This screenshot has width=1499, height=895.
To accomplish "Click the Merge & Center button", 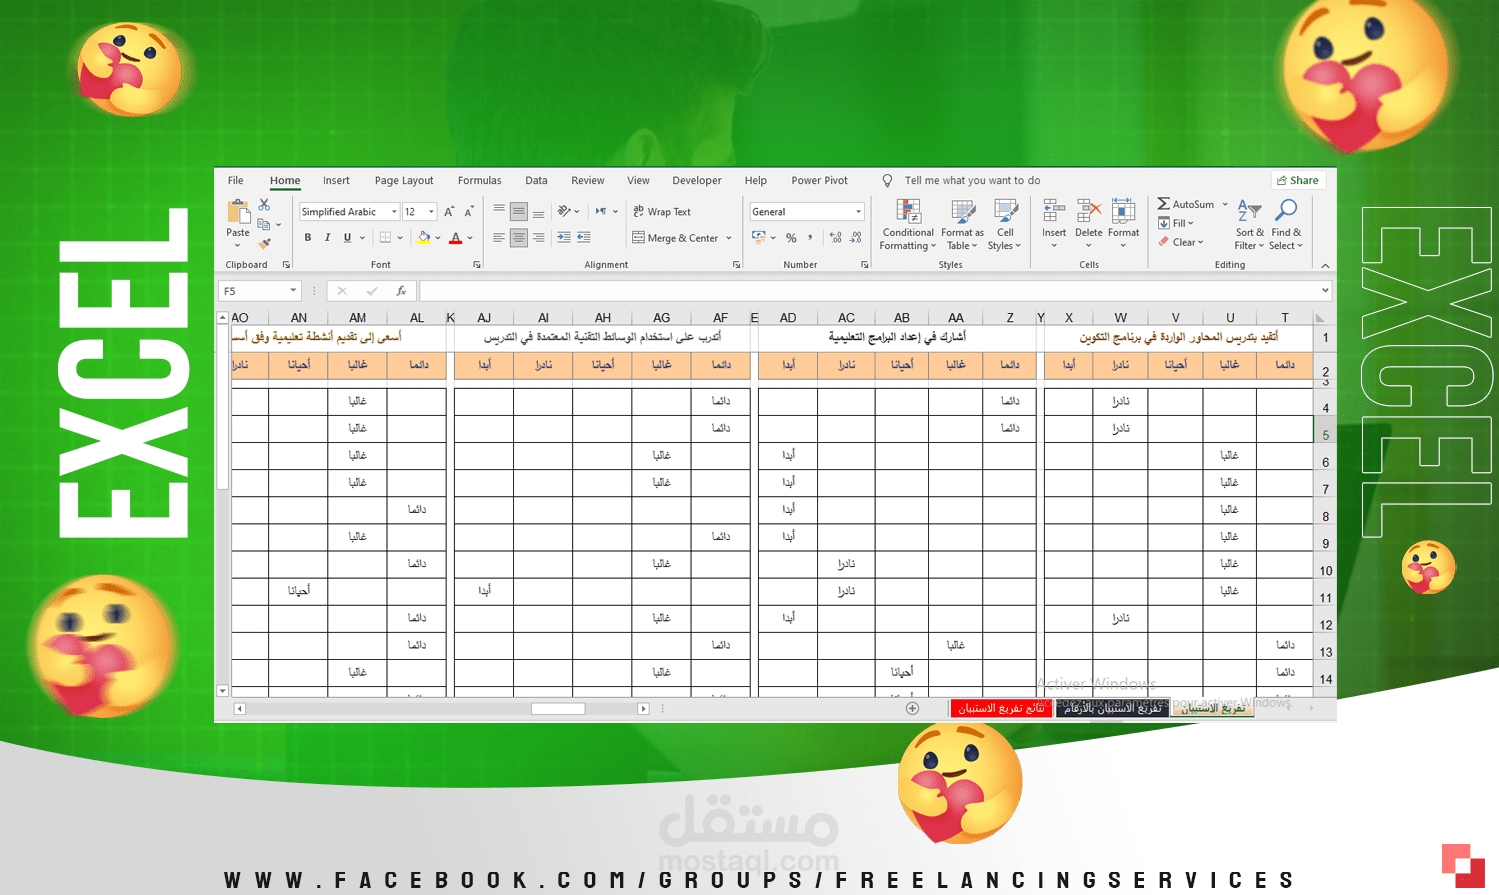I will (675, 238).
